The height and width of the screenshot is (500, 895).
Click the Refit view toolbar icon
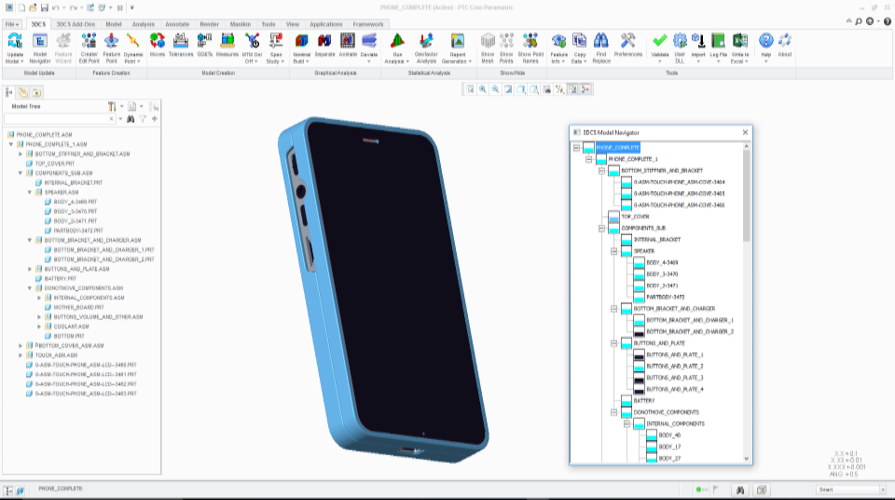(x=470, y=90)
